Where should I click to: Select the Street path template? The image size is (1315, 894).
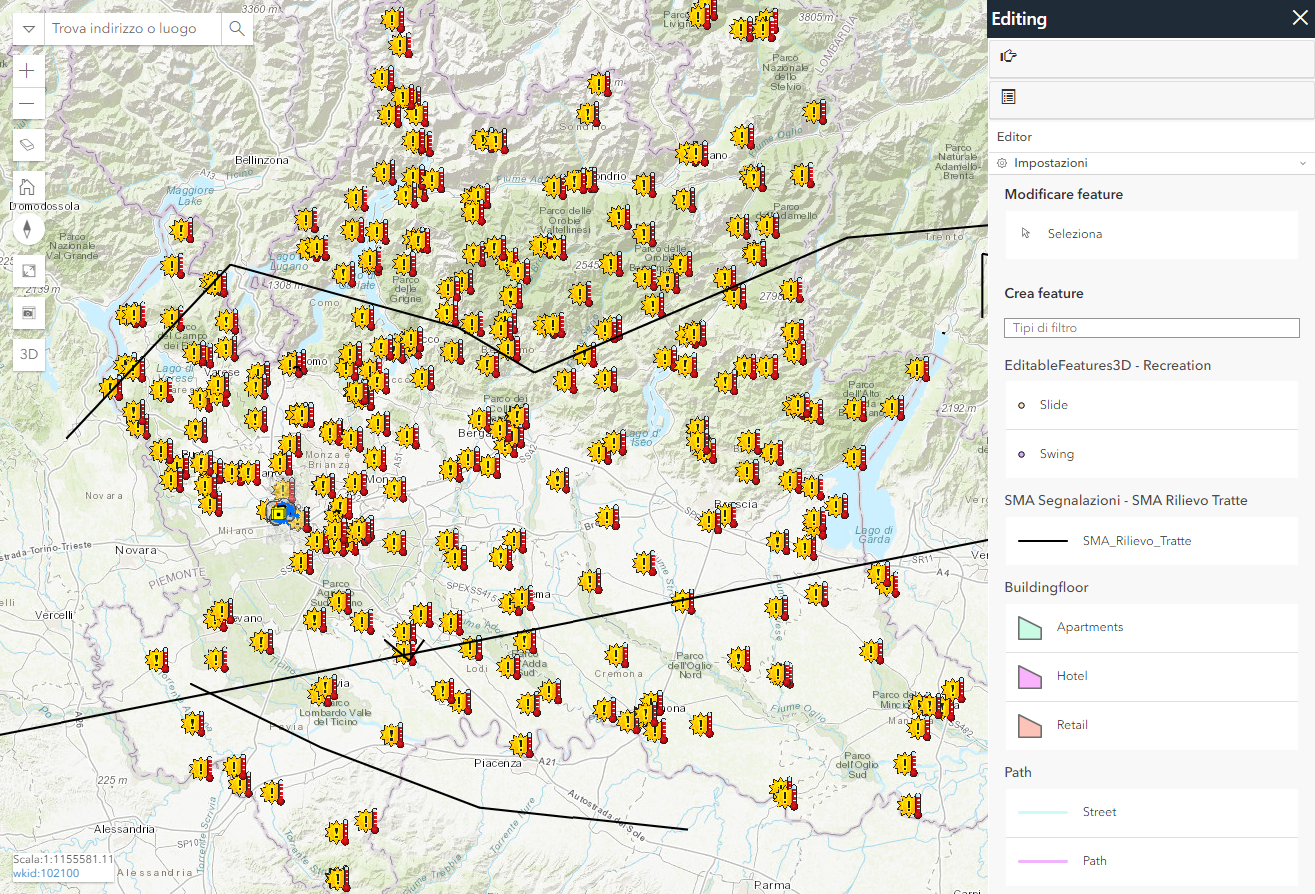[x=1151, y=812]
